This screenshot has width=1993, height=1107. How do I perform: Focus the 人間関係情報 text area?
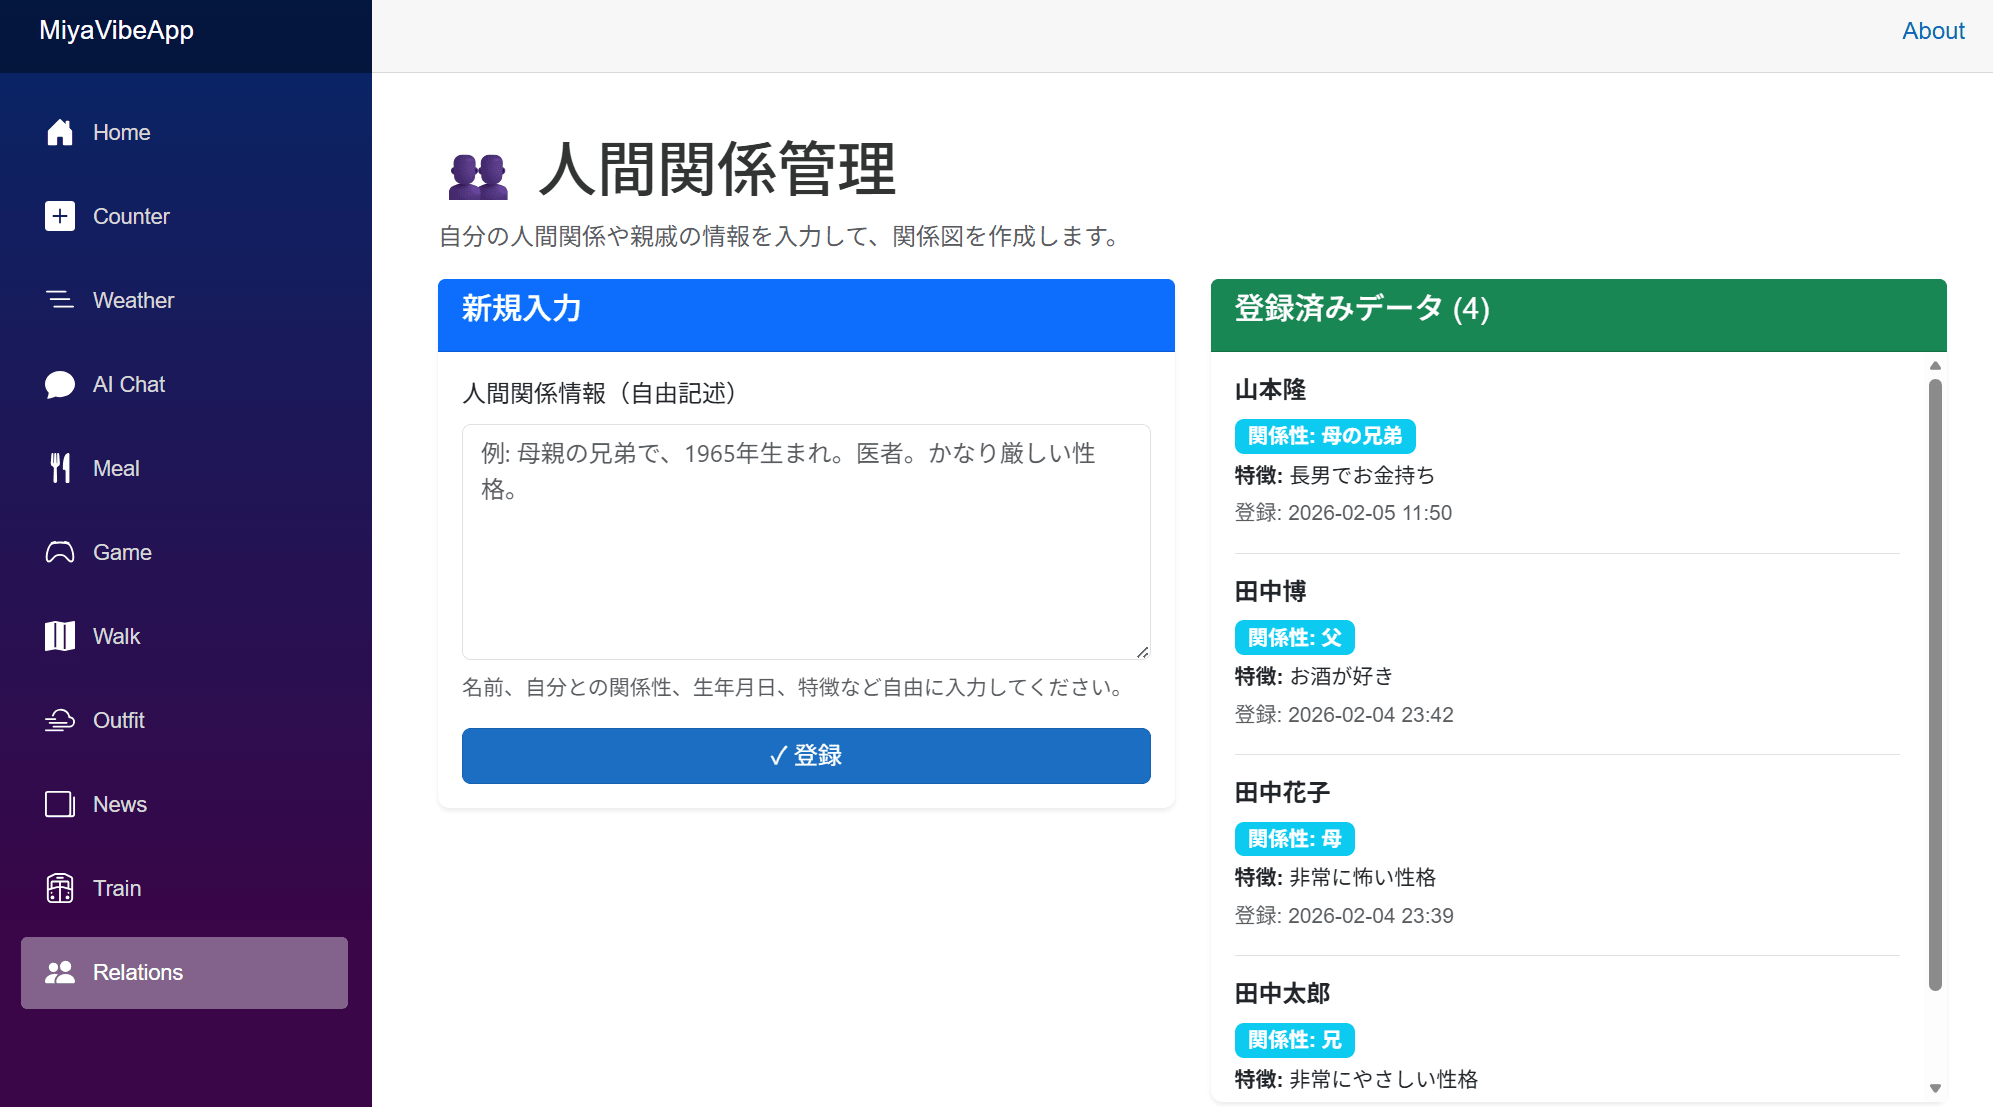tap(805, 541)
